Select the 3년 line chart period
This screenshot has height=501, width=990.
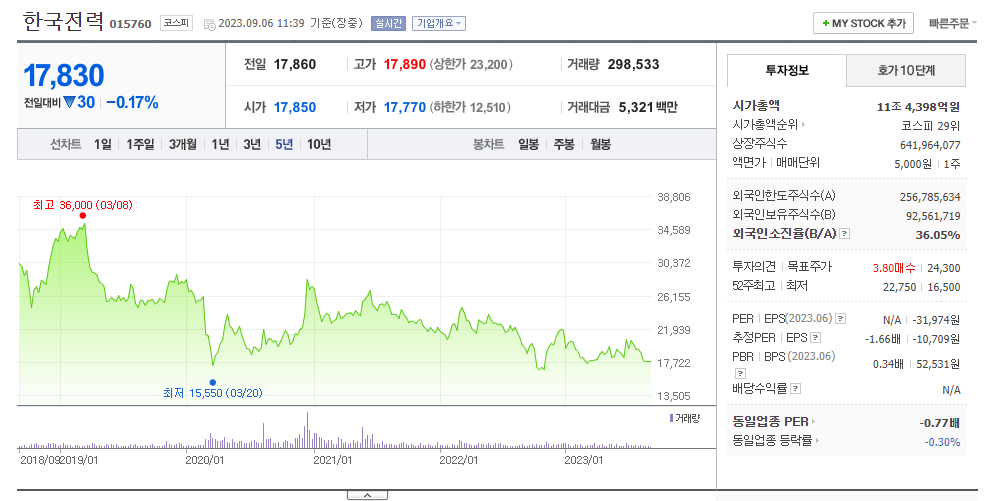(x=252, y=144)
